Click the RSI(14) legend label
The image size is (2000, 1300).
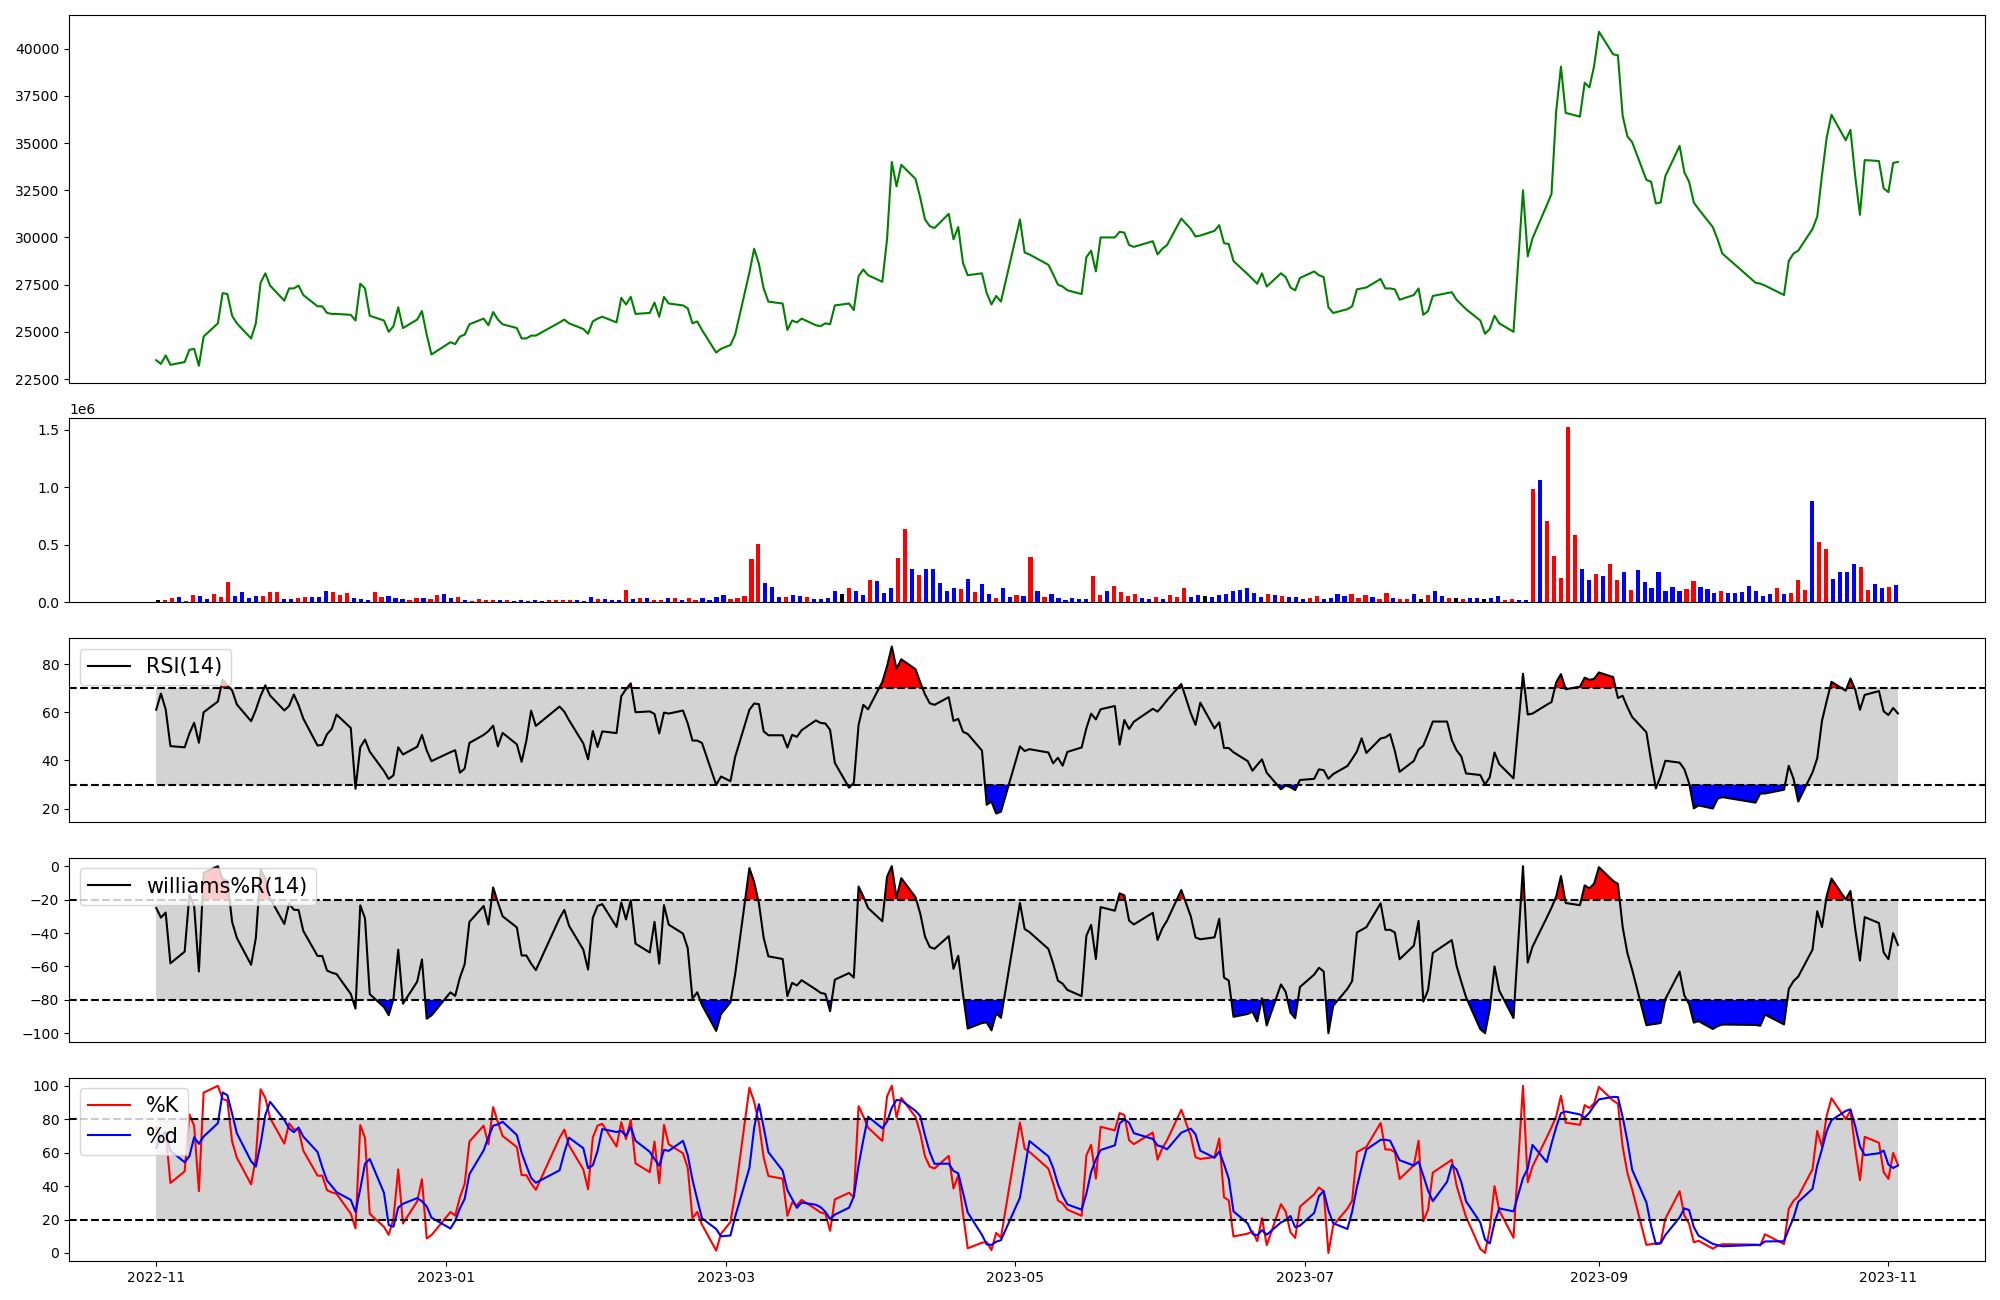pos(184,666)
